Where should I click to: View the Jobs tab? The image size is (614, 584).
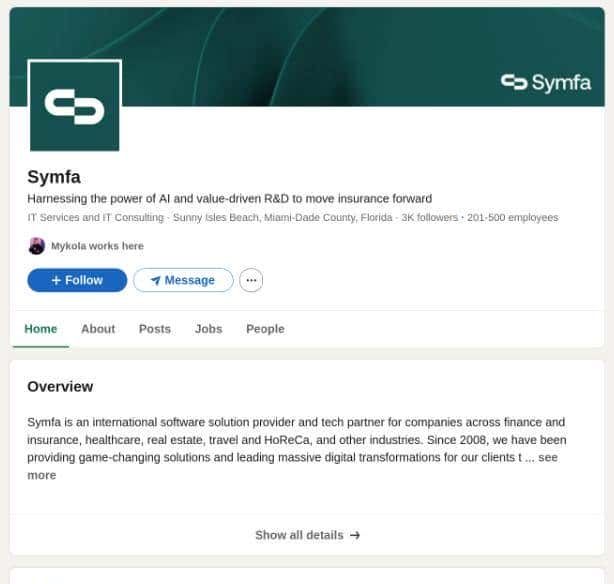[x=208, y=329]
